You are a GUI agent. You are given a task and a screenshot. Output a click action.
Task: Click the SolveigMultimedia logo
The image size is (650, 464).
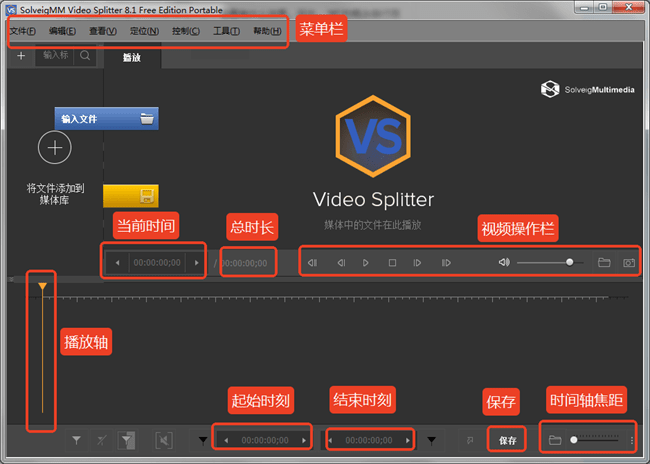coord(587,89)
